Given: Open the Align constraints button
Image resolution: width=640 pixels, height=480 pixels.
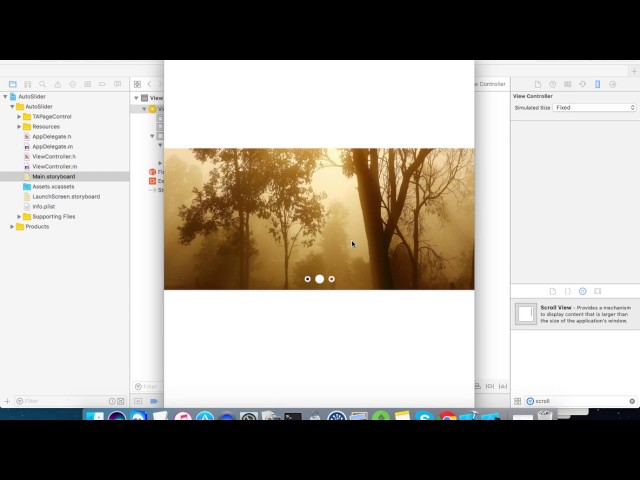Looking at the screenshot, I should click(477, 386).
